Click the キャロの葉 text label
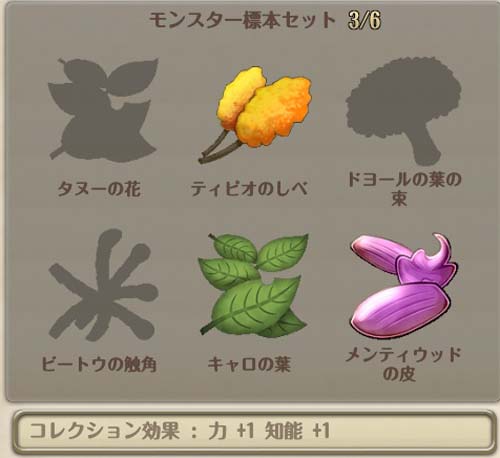The height and width of the screenshot is (458, 500). (249, 364)
